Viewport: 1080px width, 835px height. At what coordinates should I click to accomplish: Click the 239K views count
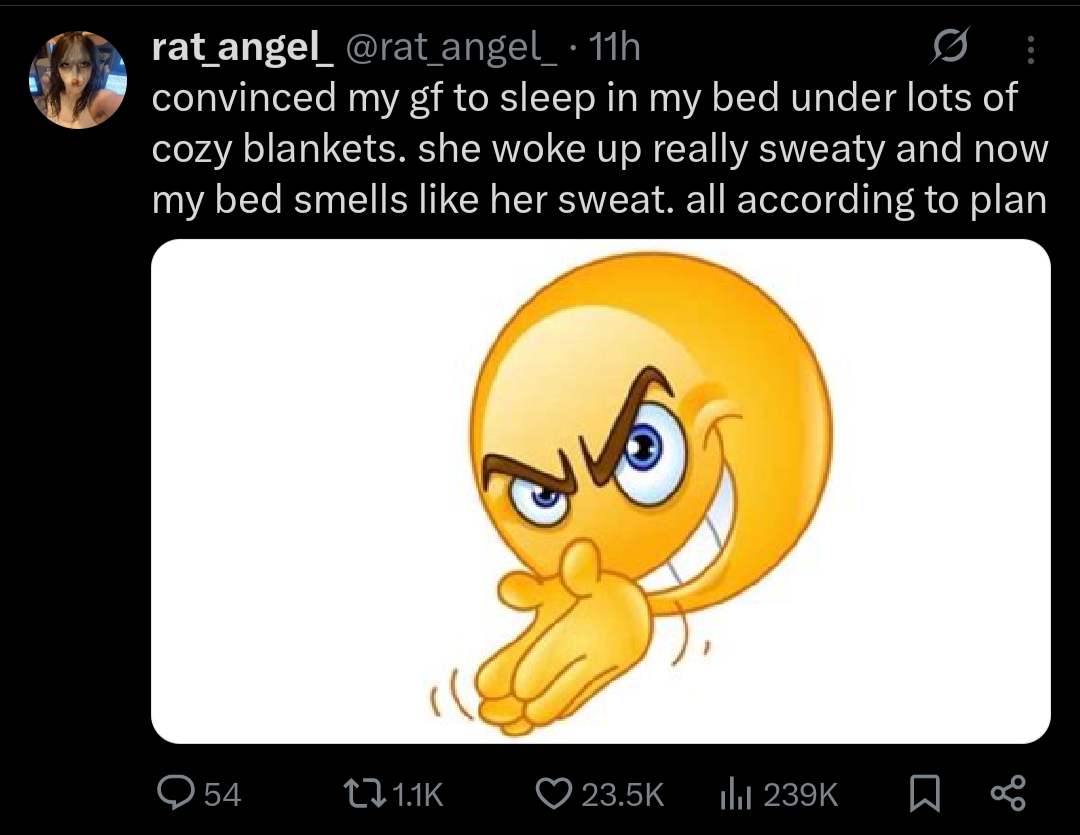click(x=800, y=795)
